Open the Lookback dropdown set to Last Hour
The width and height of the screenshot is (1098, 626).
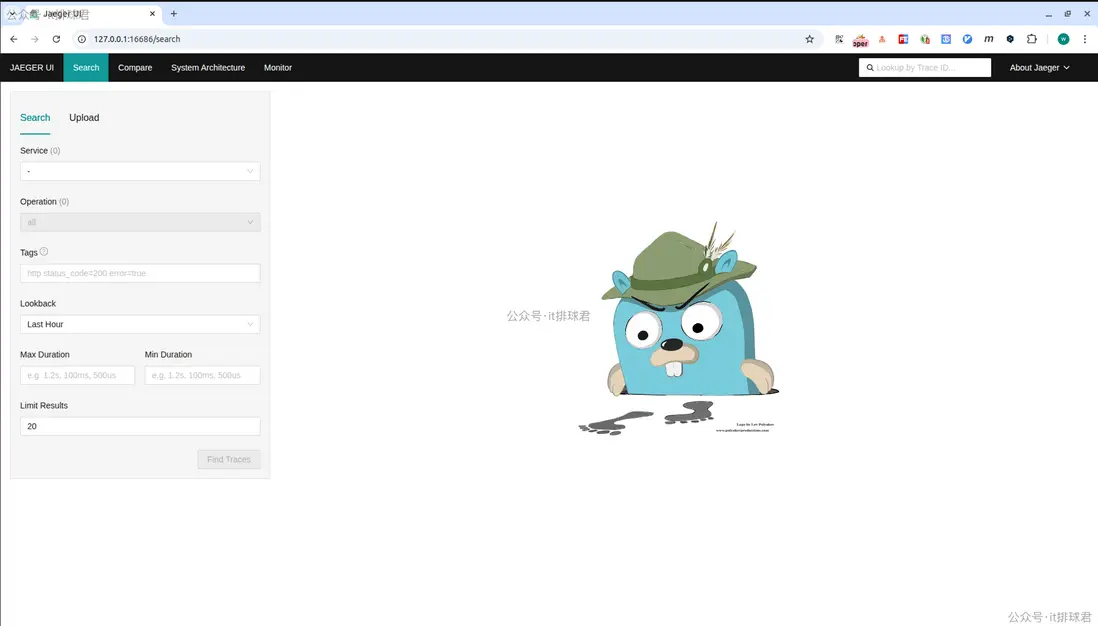pyautogui.click(x=140, y=324)
